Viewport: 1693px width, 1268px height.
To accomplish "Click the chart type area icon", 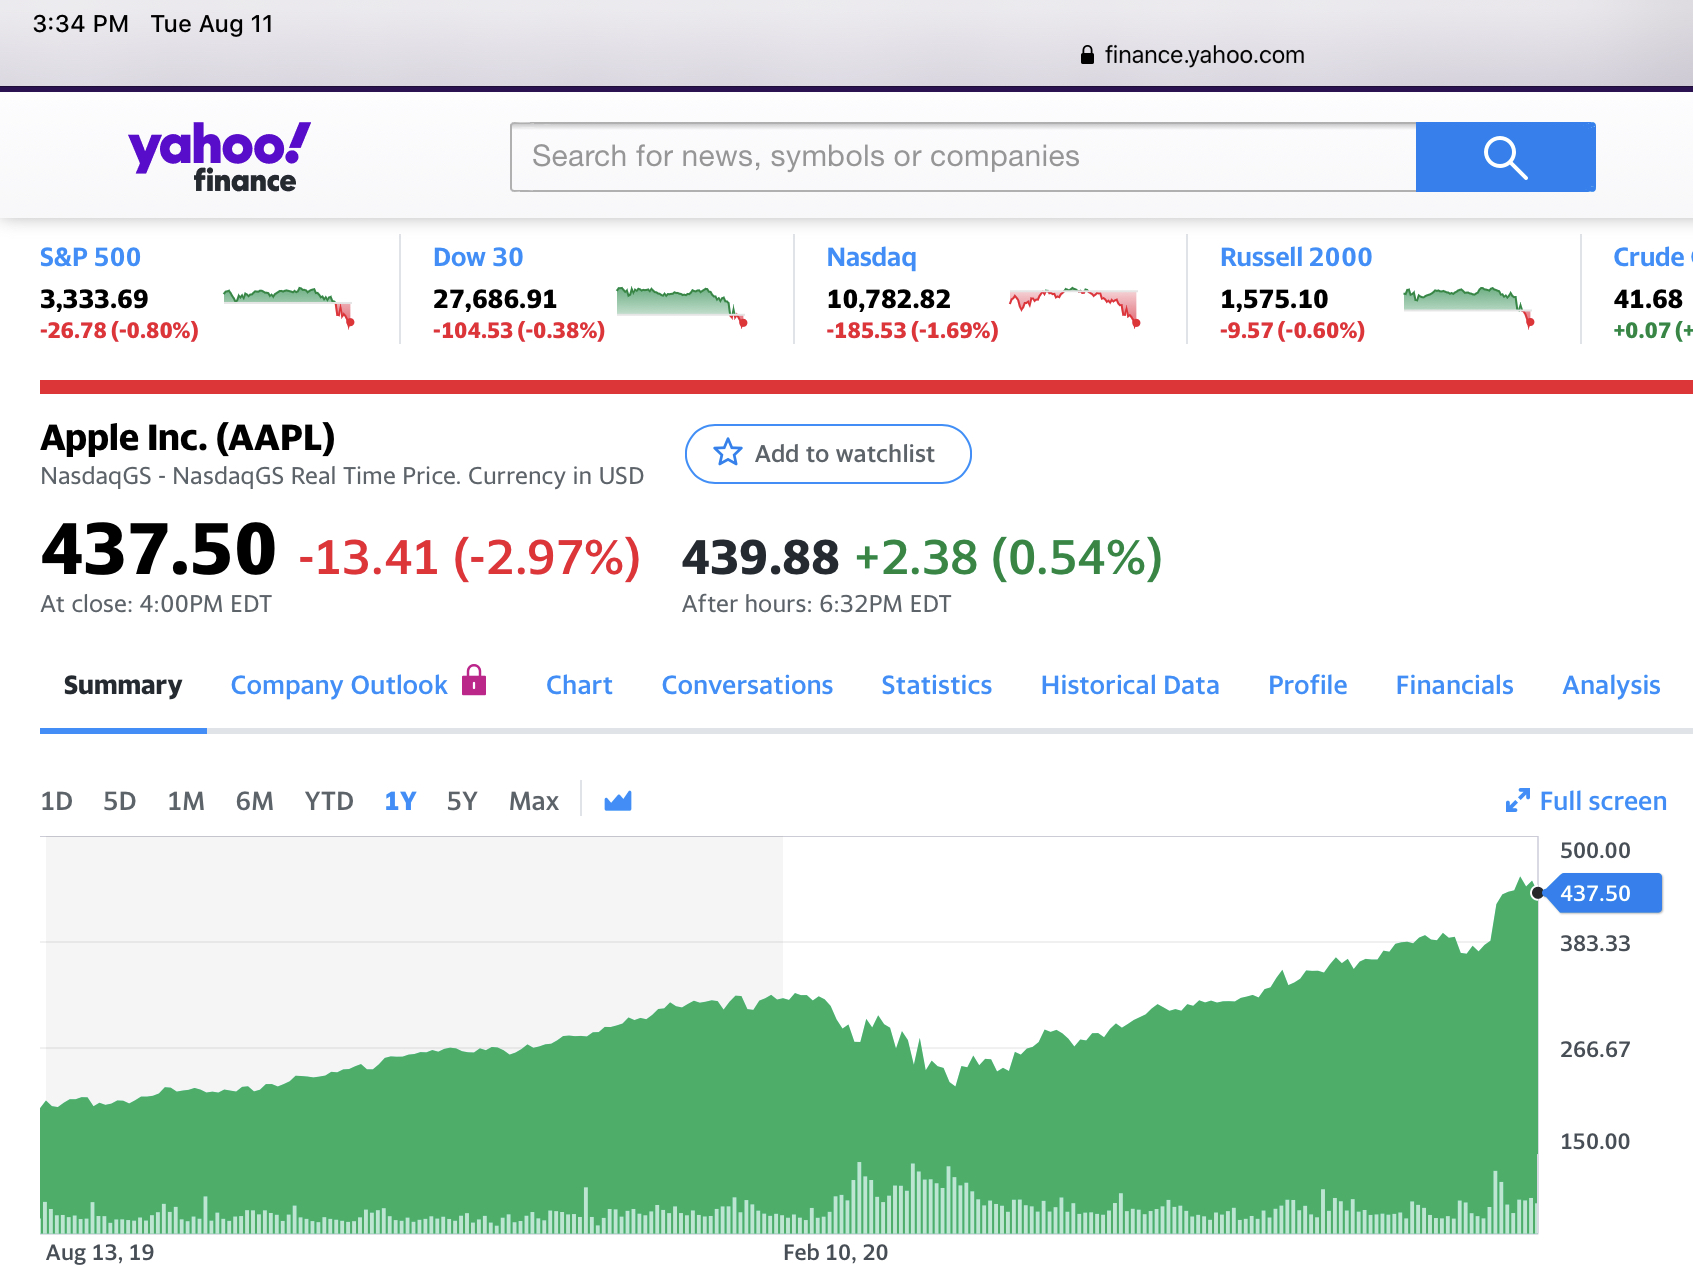I will click(x=618, y=801).
